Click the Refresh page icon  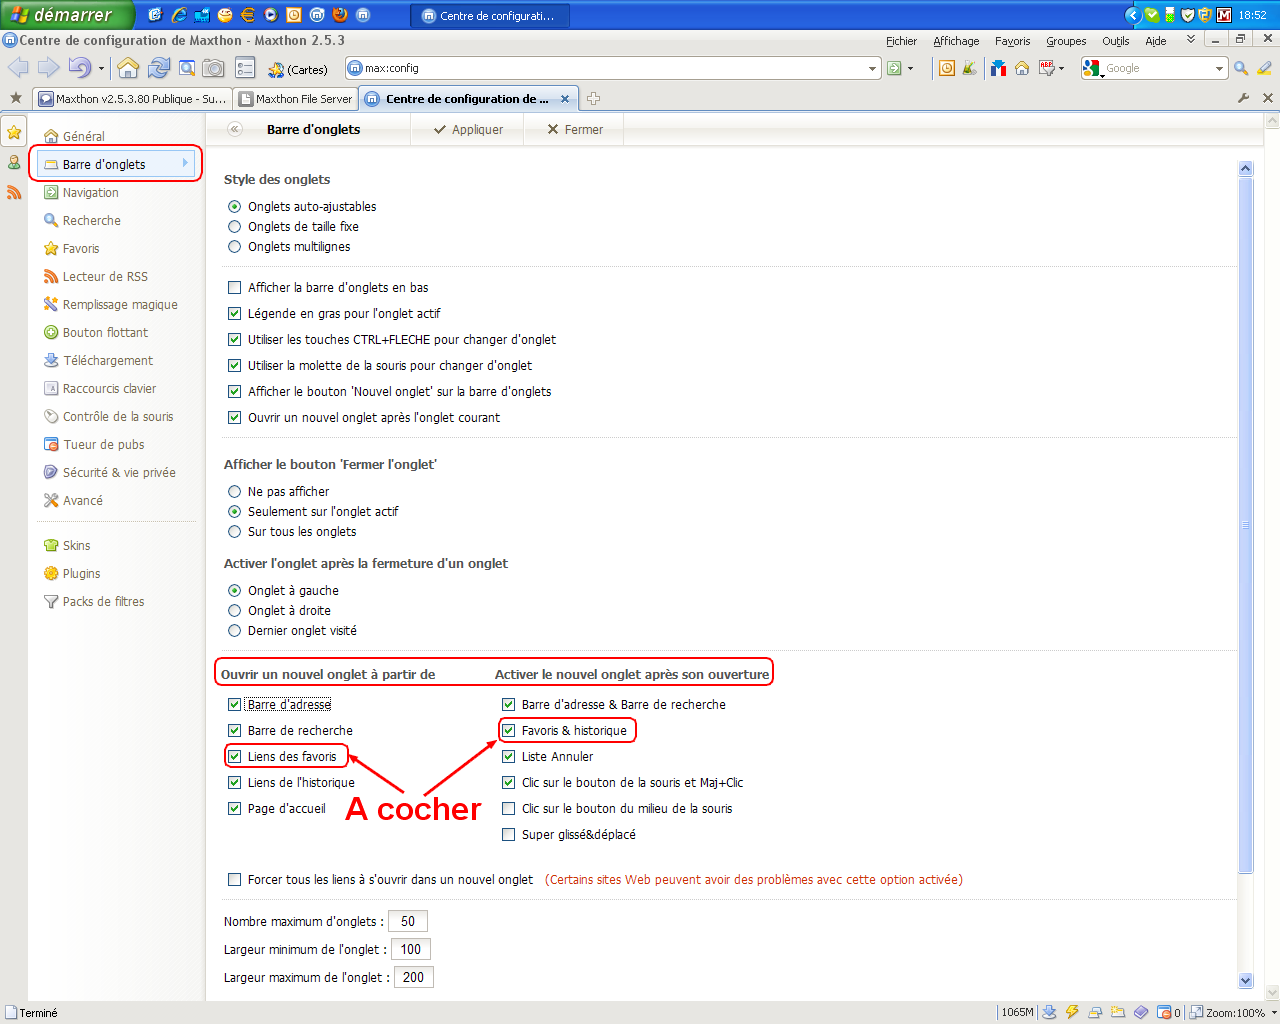click(x=158, y=68)
